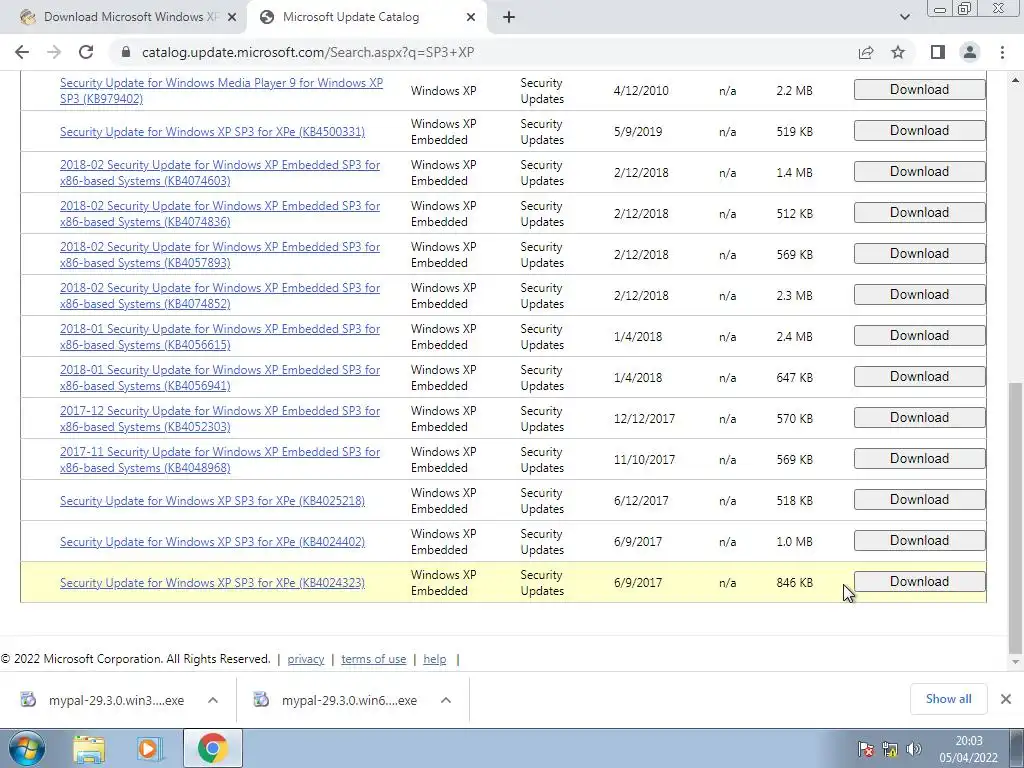Click Chrome icon in the taskbar
Viewport: 1024px width, 768px height.
pyautogui.click(x=212, y=748)
